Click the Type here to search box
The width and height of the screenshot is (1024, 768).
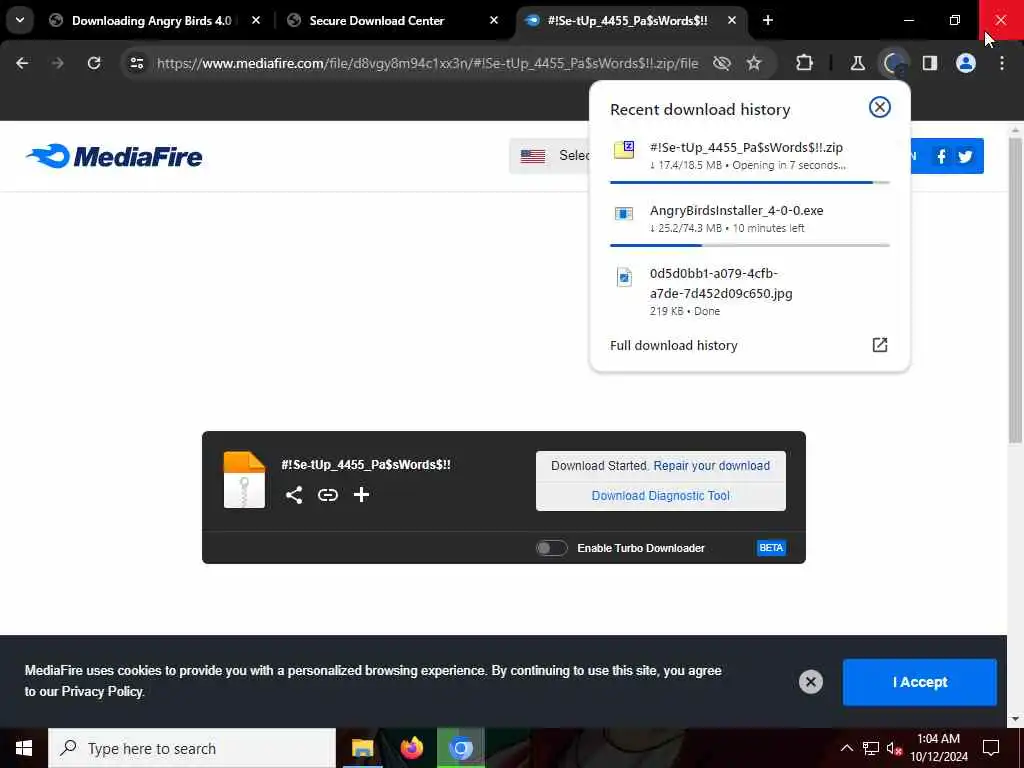pos(192,748)
